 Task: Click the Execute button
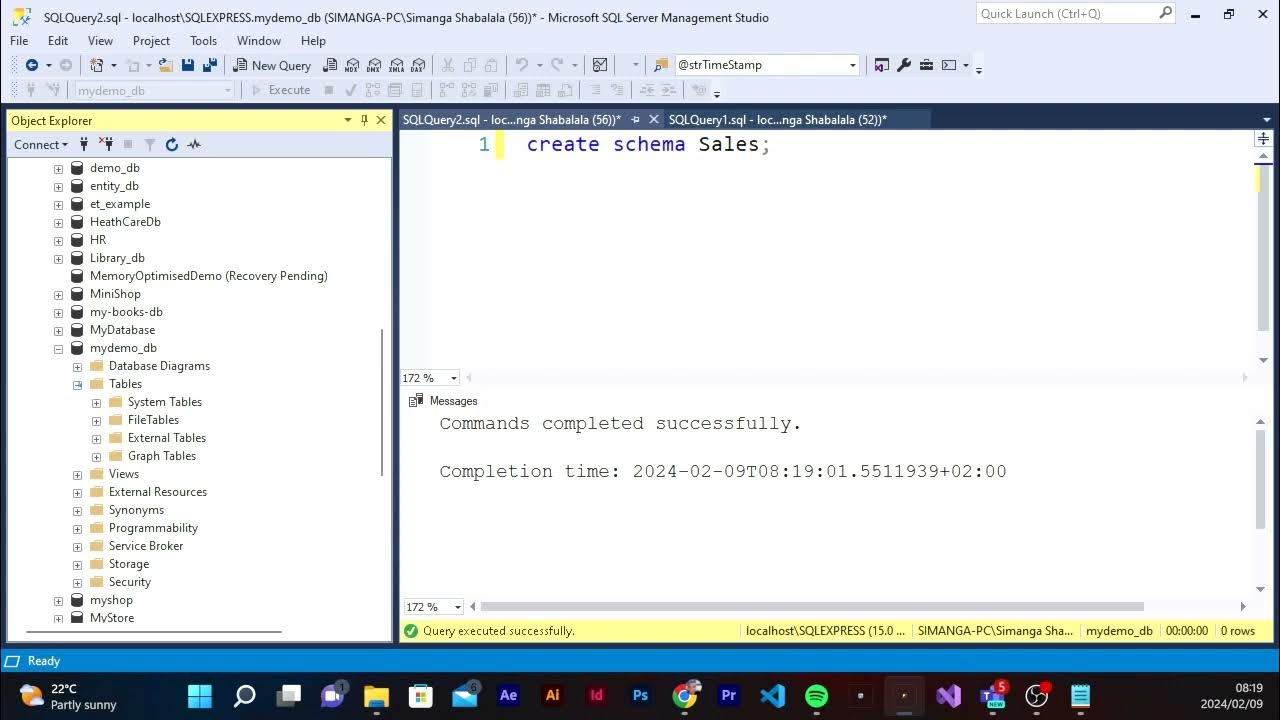coord(280,90)
